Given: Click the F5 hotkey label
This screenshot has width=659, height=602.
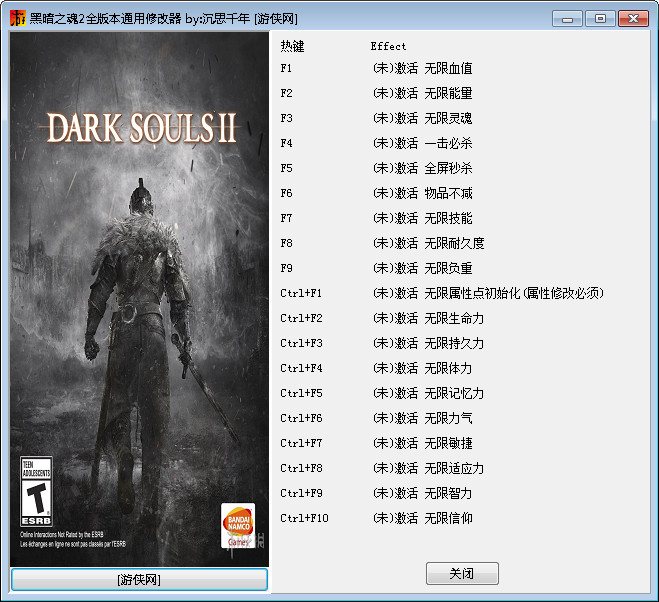Looking at the screenshot, I should coord(286,168).
